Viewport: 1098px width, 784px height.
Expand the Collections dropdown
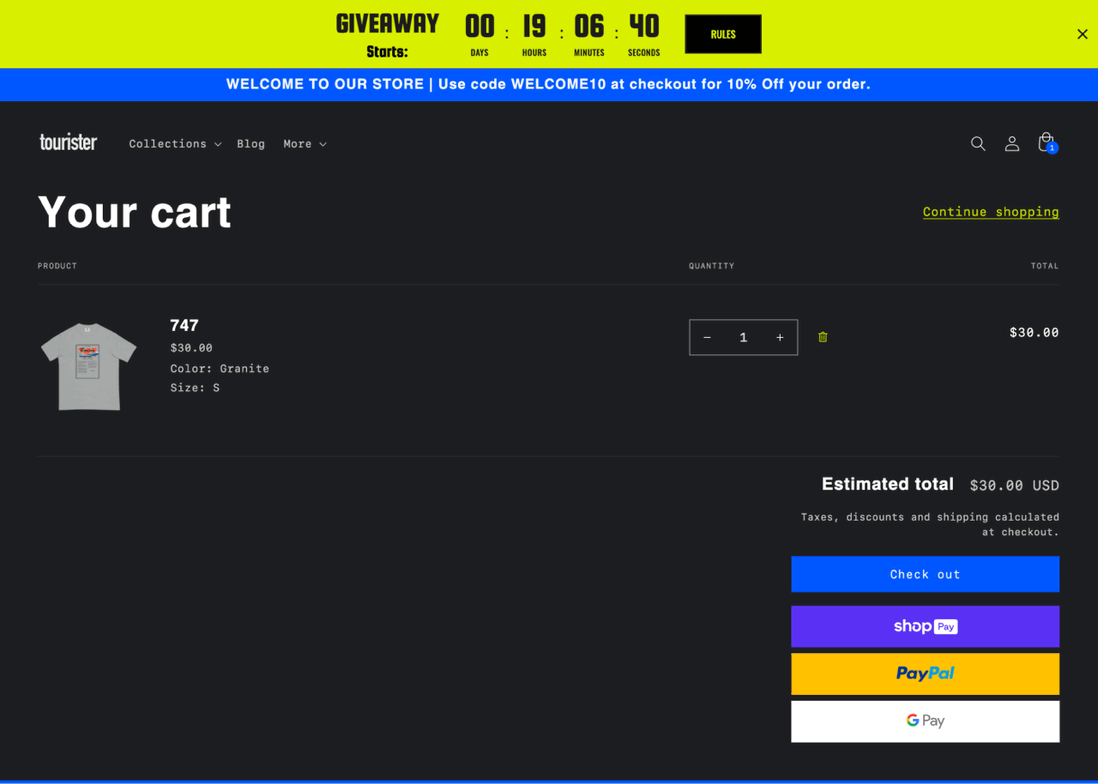point(174,144)
